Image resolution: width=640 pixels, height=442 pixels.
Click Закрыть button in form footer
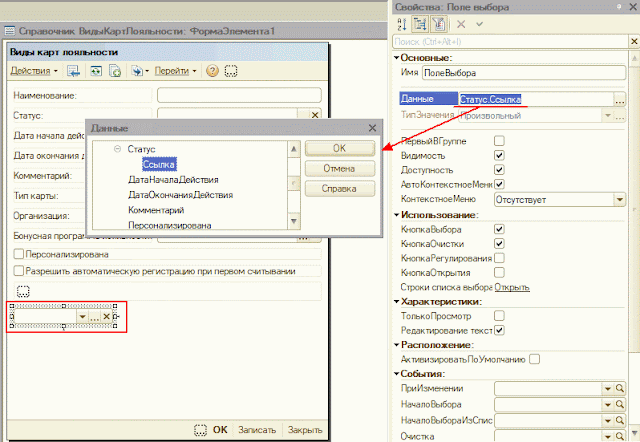(305, 430)
